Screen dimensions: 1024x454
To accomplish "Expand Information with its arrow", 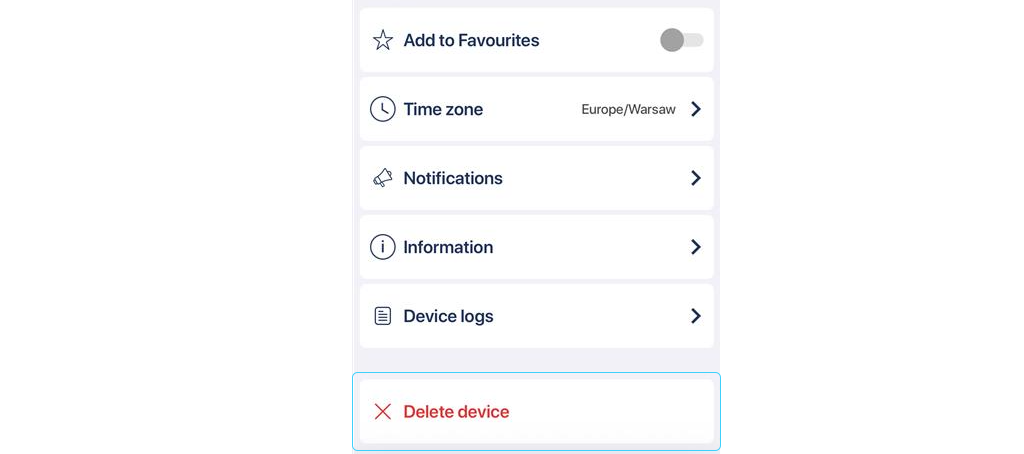I will pos(696,247).
